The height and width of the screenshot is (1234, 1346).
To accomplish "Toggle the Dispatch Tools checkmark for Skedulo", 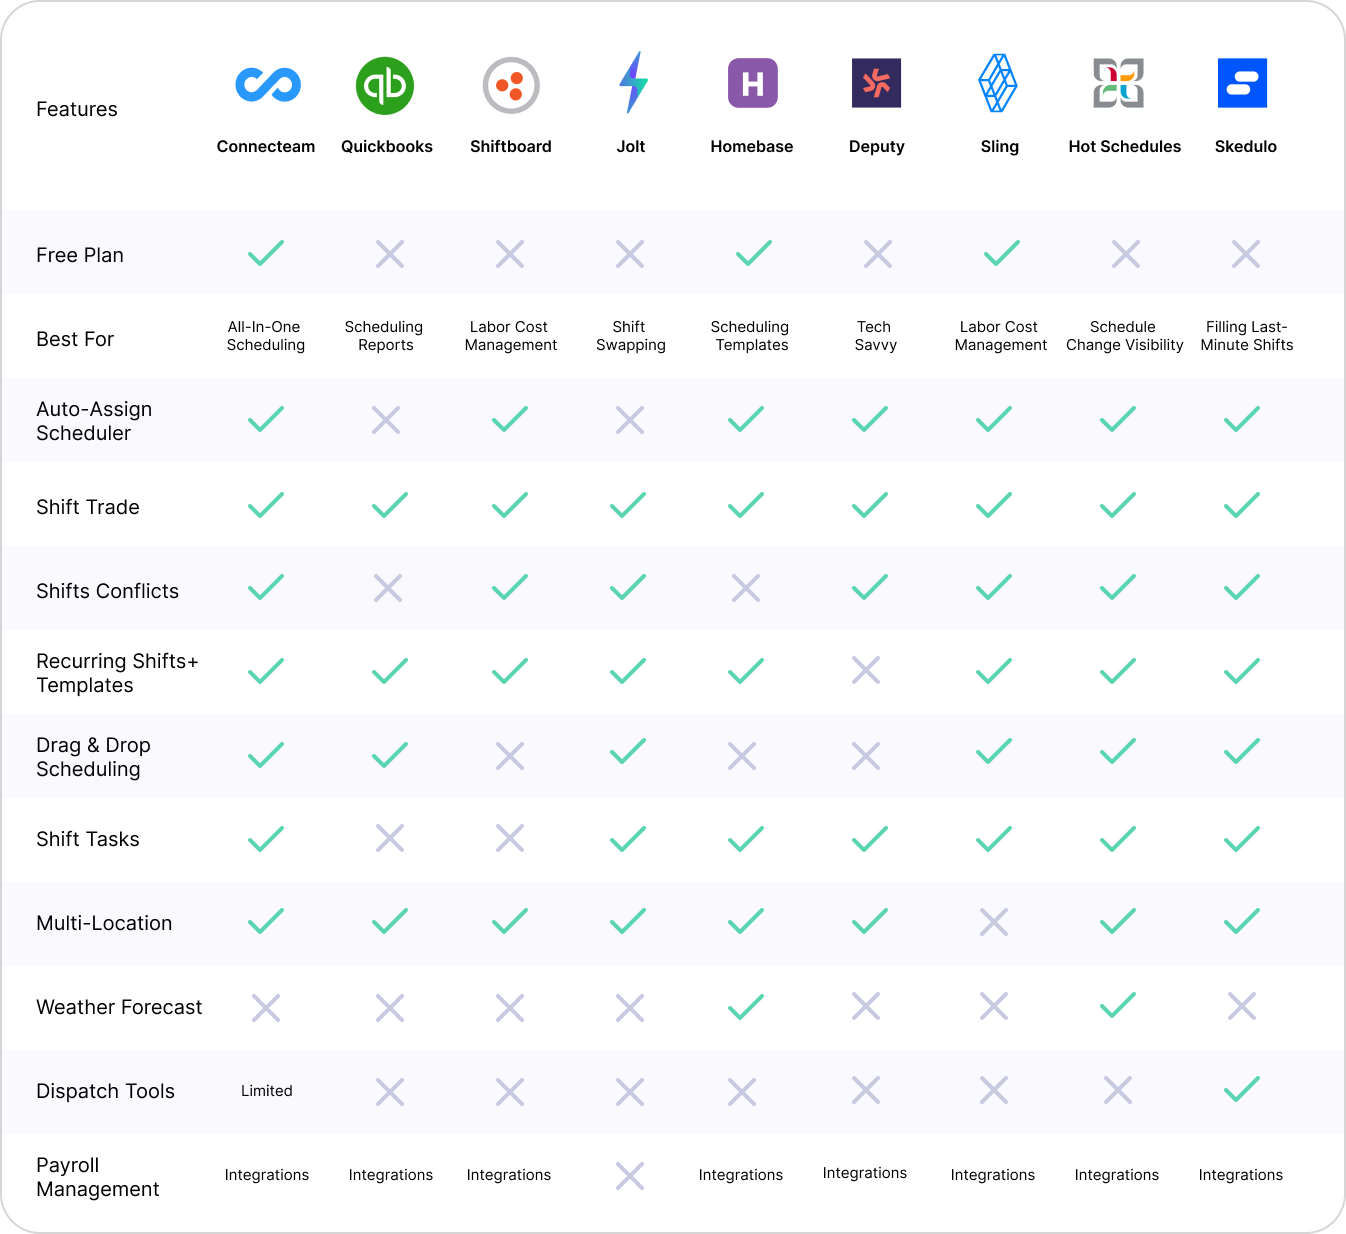I will tap(1240, 1090).
